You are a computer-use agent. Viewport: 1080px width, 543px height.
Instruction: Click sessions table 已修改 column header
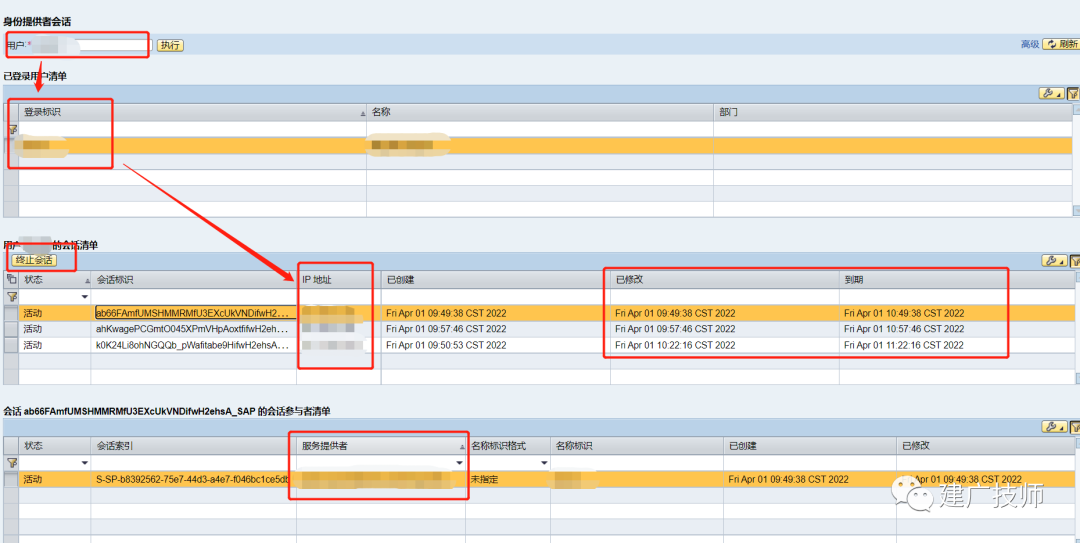pos(725,280)
